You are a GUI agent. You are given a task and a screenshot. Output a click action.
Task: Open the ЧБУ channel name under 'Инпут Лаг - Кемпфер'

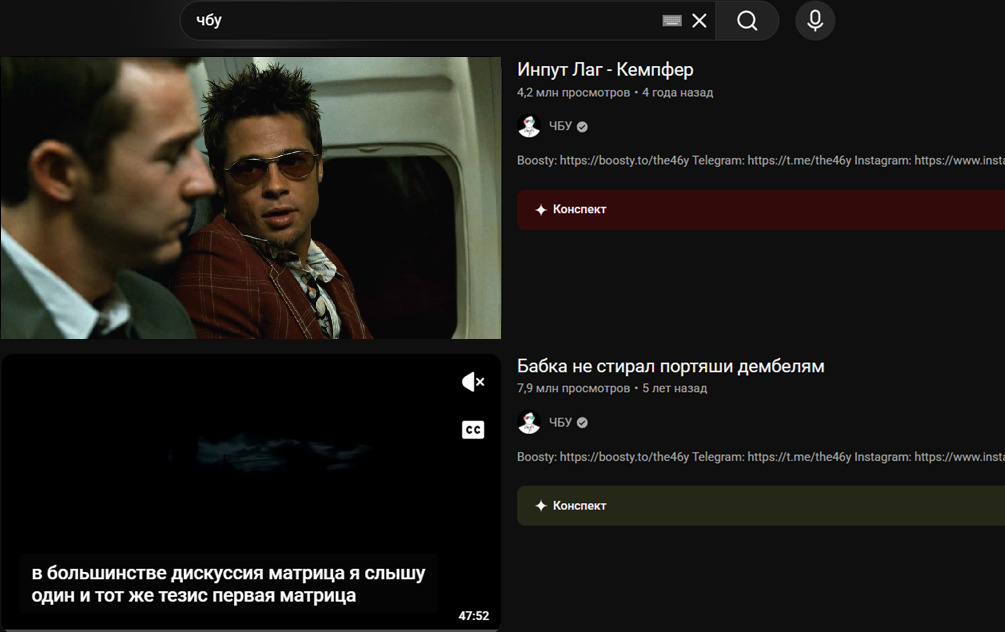click(560, 126)
